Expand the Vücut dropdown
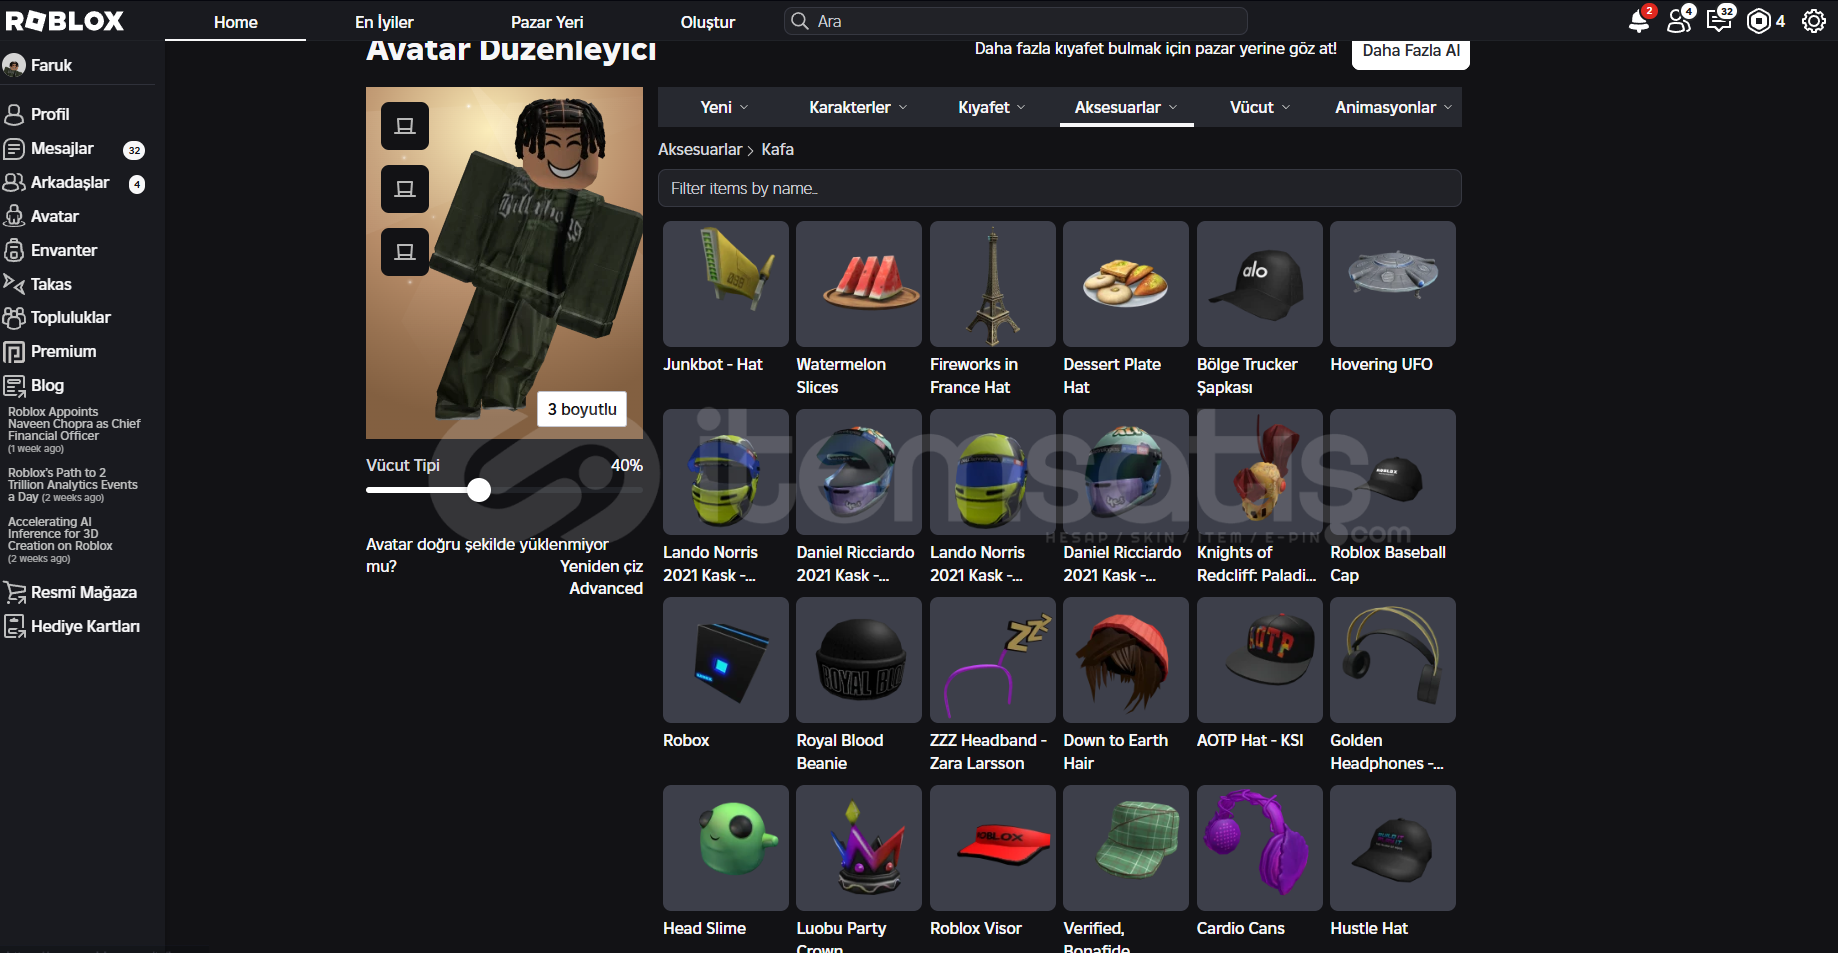Viewport: 1838px width, 953px height. point(1260,107)
